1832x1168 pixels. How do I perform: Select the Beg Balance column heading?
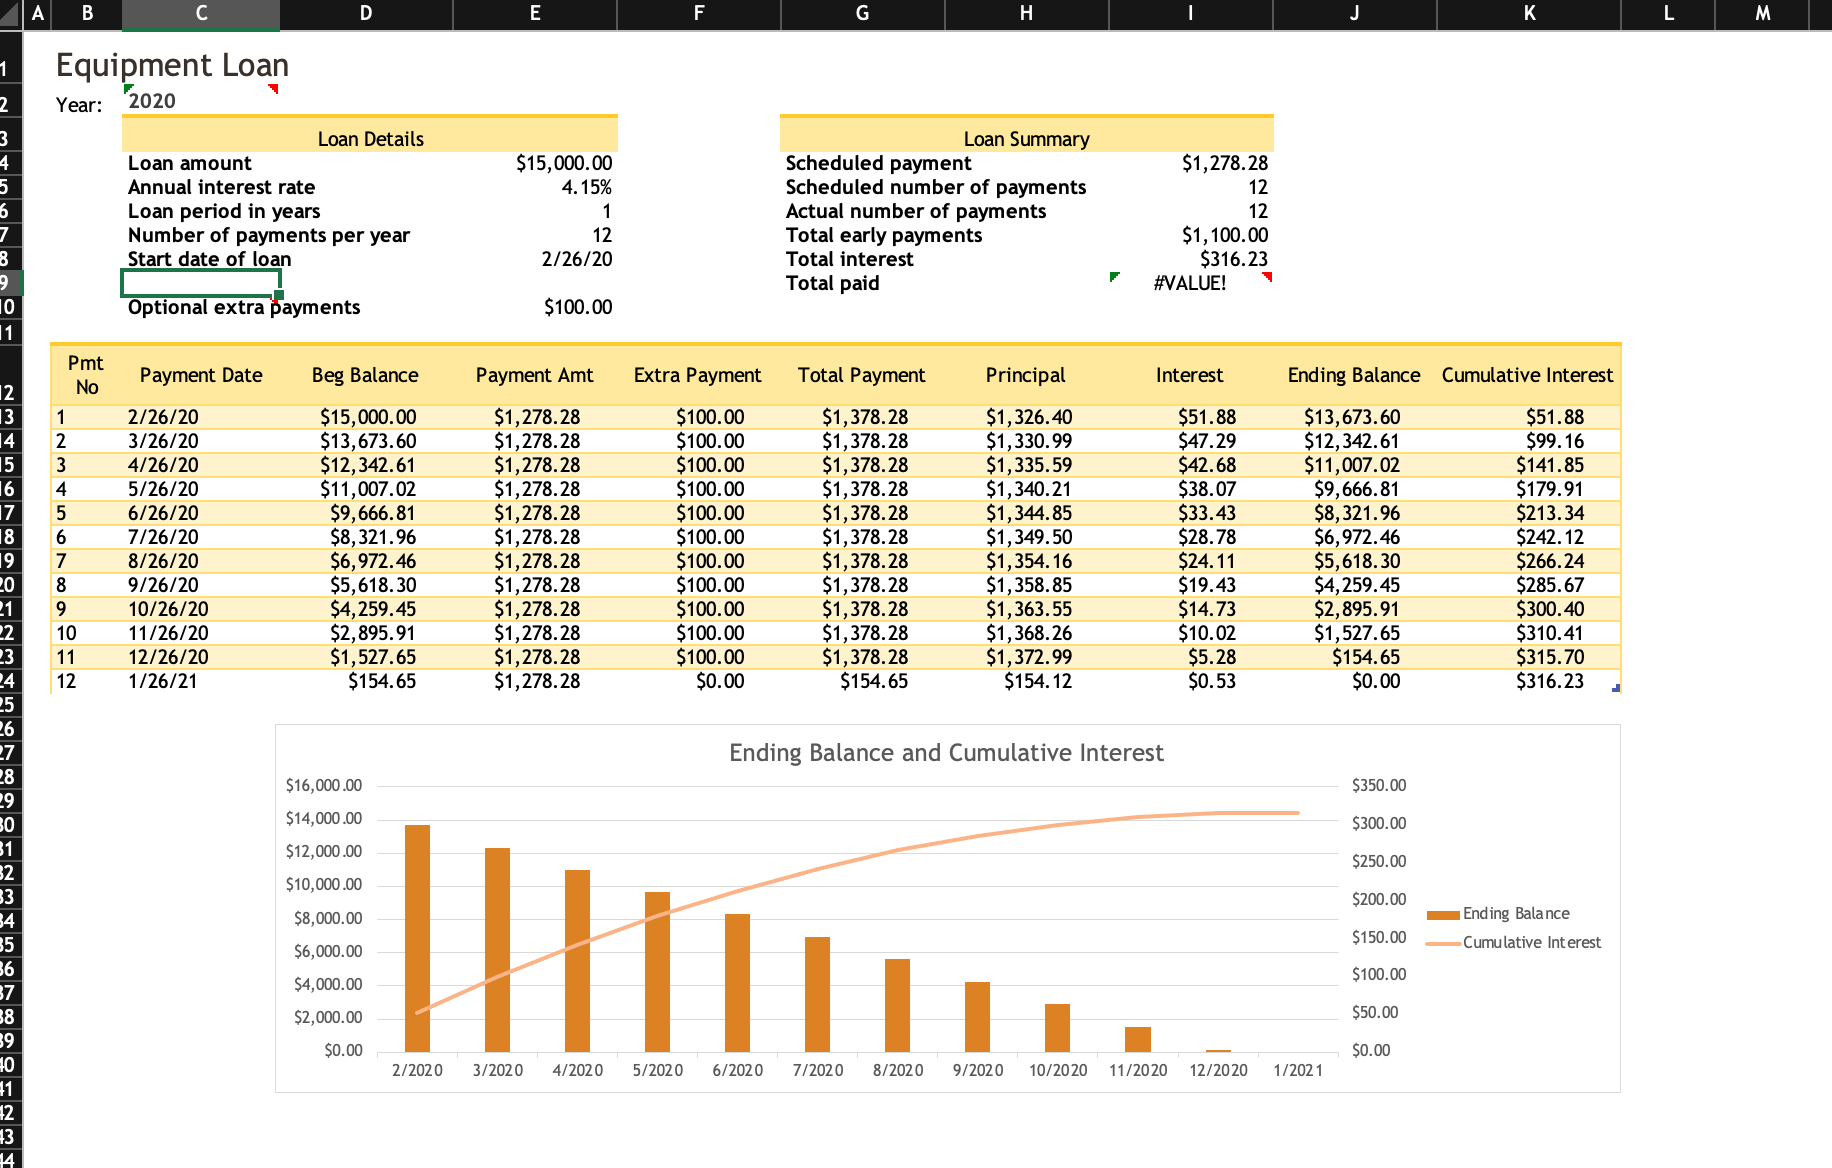(365, 375)
